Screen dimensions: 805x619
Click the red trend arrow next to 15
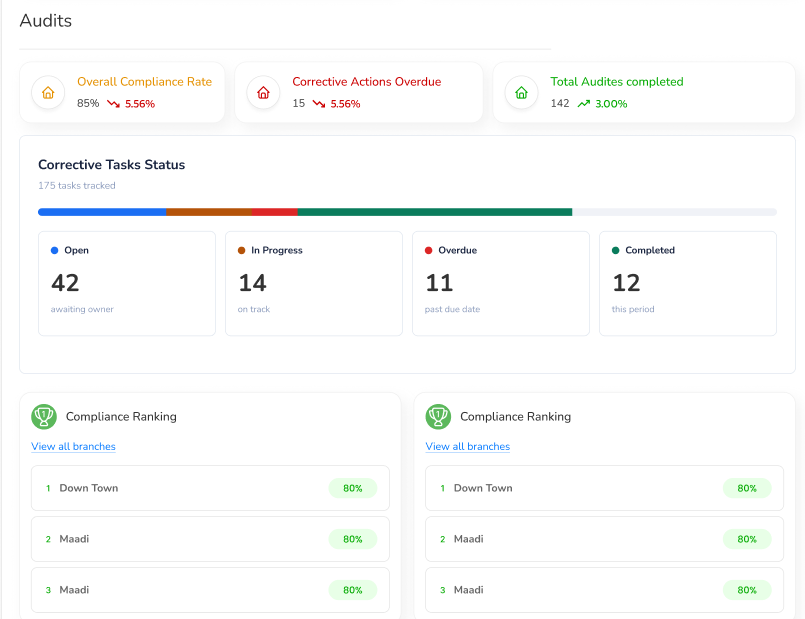319,104
